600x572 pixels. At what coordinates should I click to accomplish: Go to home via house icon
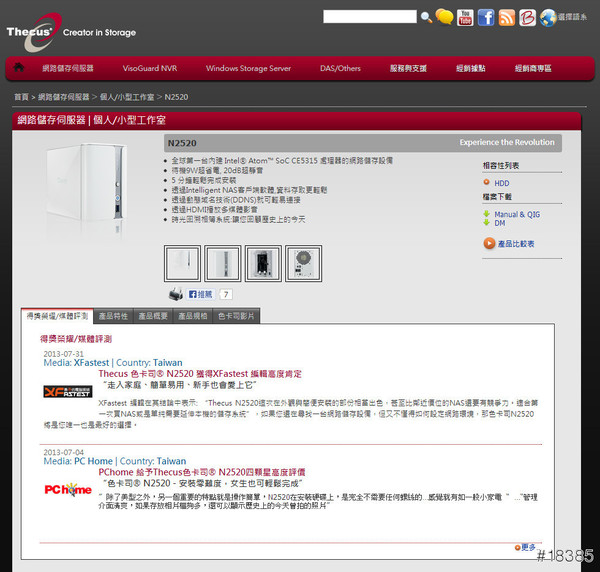(18, 67)
